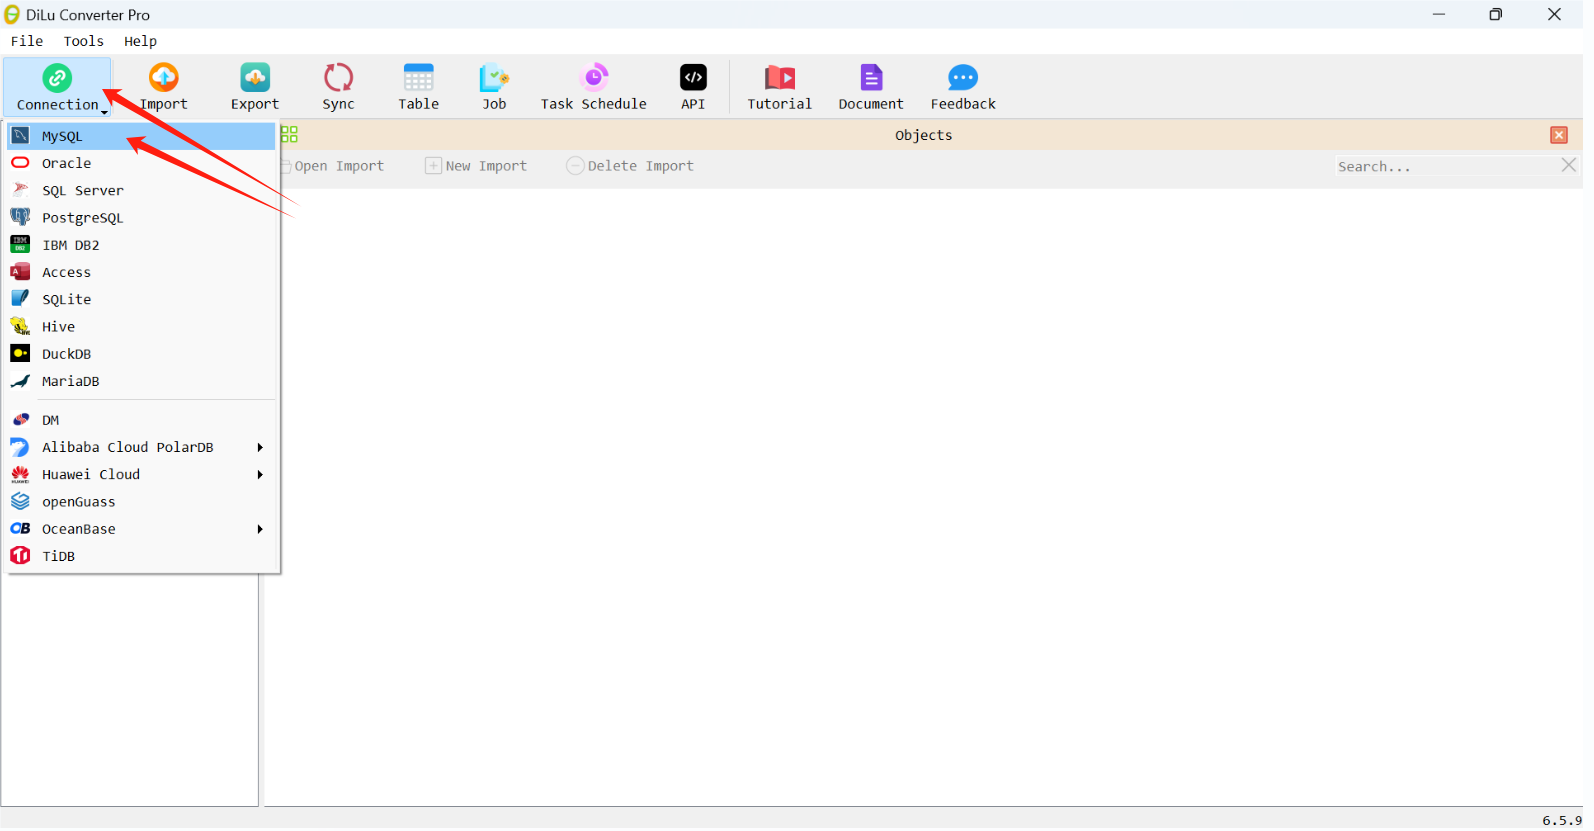
Task: Choose SQL Server connection type
Action: pos(142,191)
